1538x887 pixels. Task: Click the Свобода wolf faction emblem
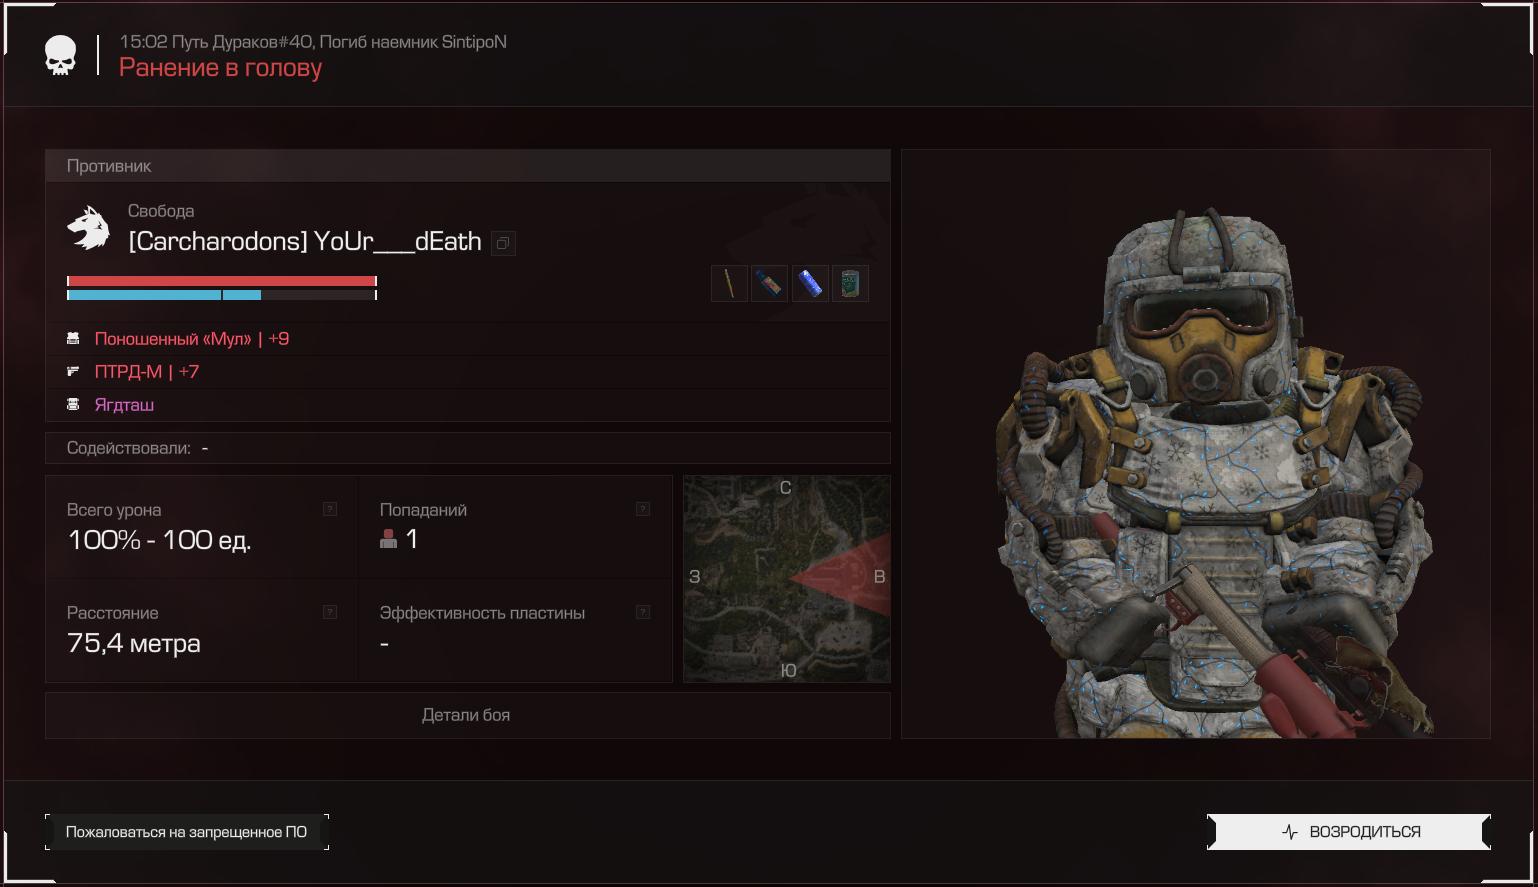(x=88, y=228)
